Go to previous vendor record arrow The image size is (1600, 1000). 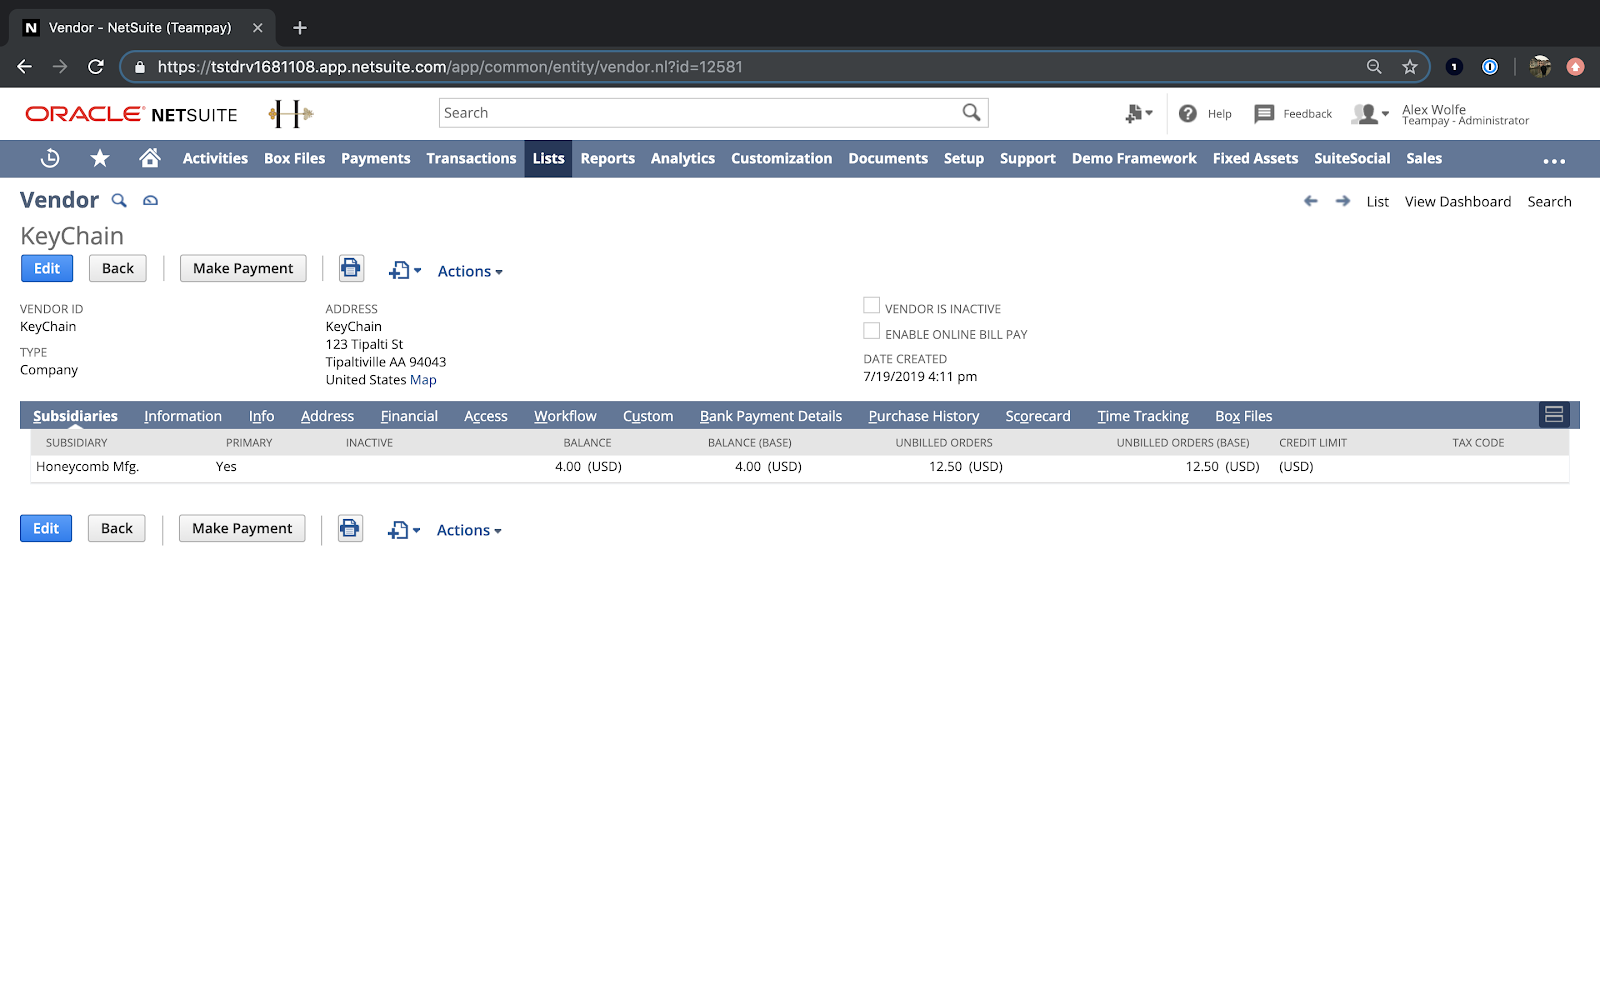pyautogui.click(x=1311, y=201)
